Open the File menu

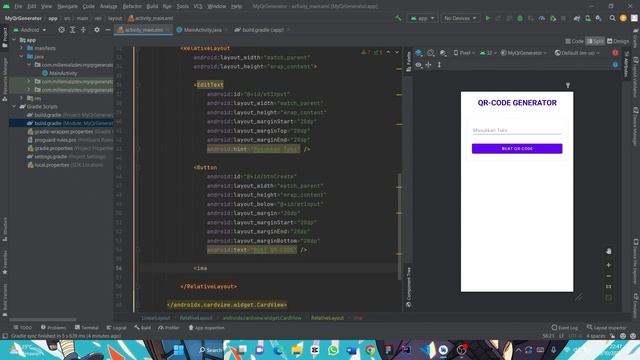coord(18,7)
